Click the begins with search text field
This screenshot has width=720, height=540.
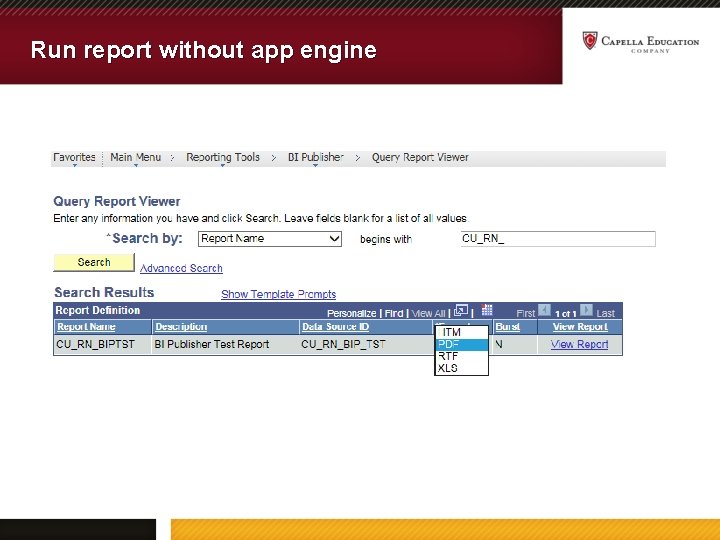tap(558, 239)
